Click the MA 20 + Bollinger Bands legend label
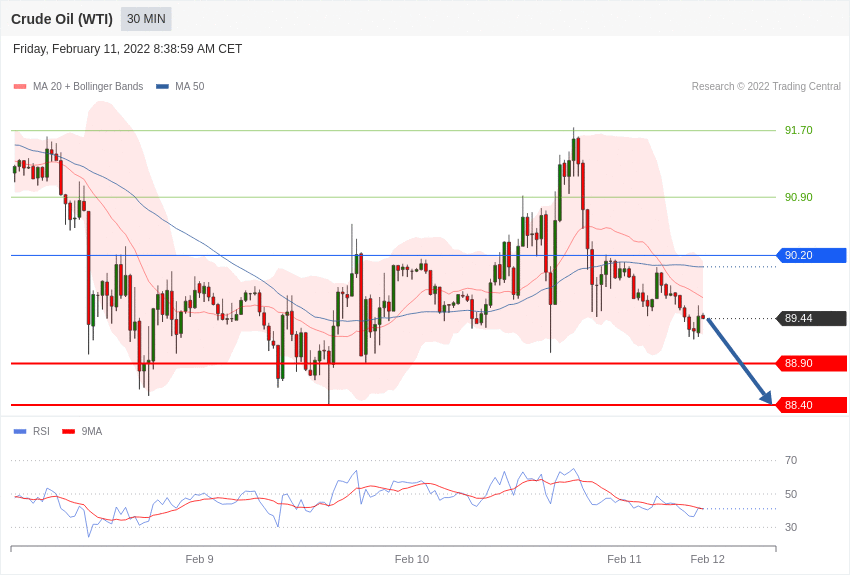The height and width of the screenshot is (576, 850). click(88, 86)
